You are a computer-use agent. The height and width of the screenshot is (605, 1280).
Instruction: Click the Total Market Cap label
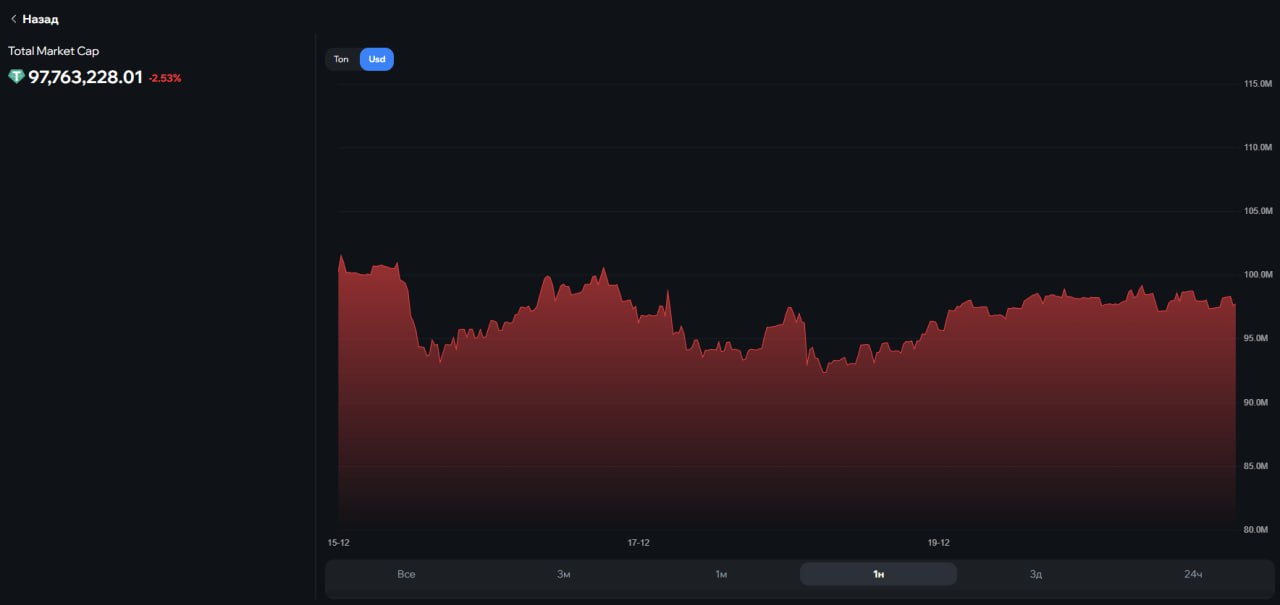pos(53,51)
